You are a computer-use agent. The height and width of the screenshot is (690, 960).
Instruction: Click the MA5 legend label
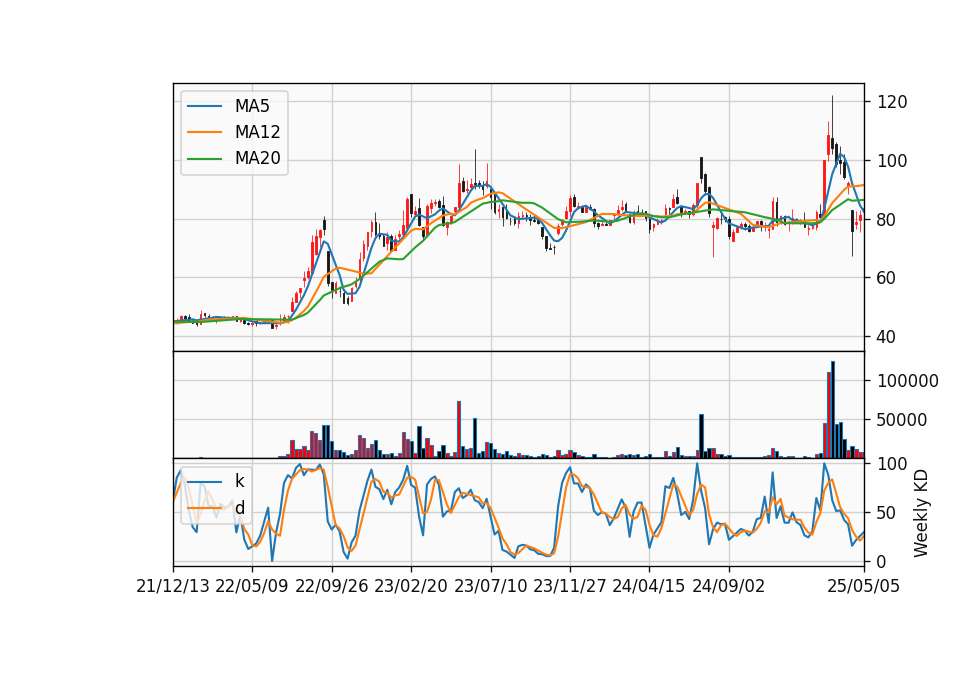tap(252, 106)
